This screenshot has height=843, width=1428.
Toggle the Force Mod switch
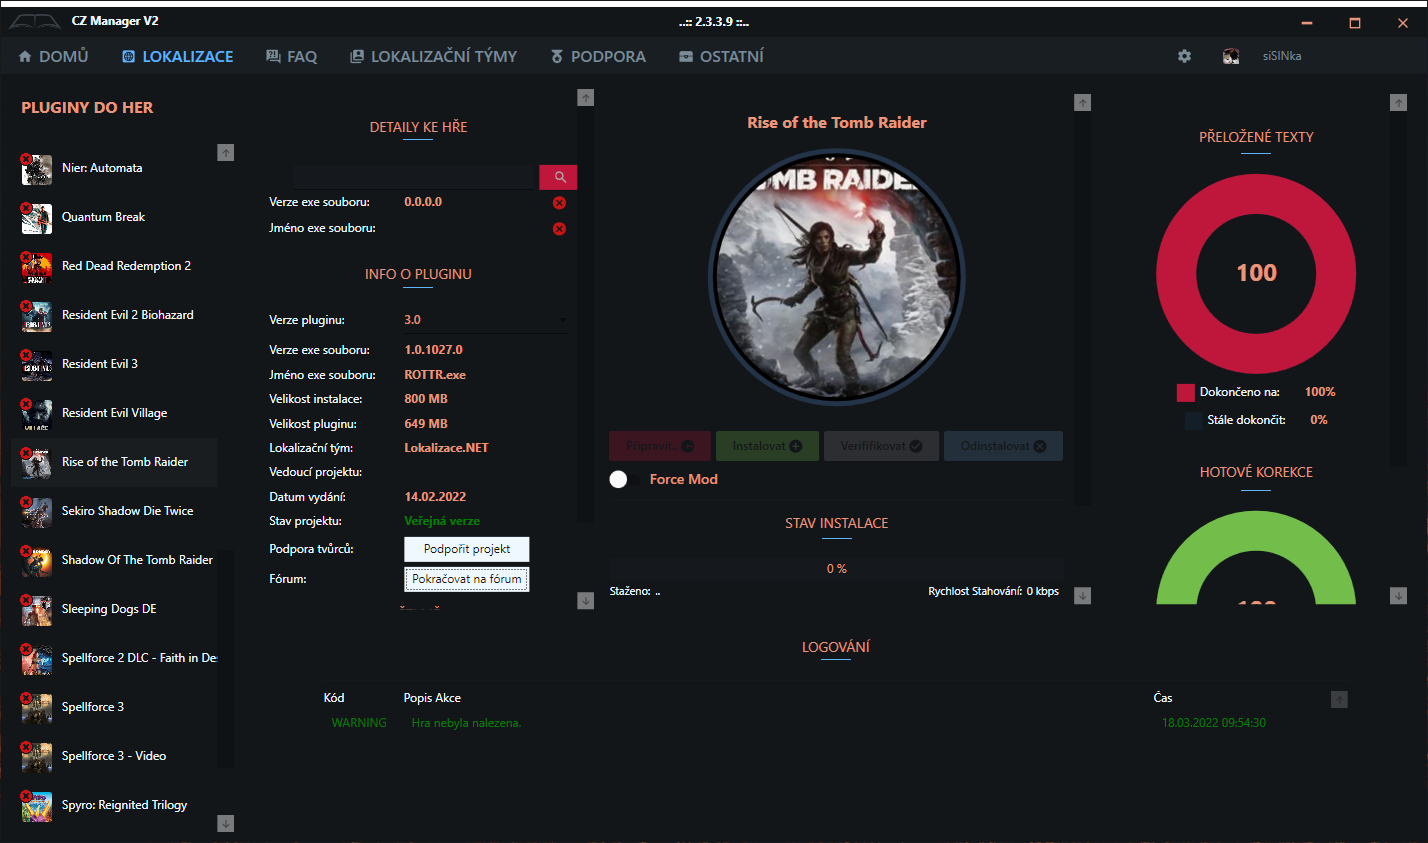pos(623,480)
